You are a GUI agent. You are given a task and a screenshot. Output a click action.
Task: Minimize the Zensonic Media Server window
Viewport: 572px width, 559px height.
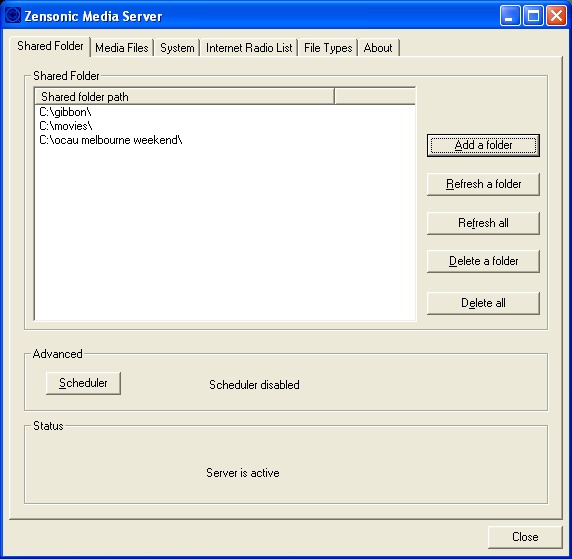(x=510, y=16)
